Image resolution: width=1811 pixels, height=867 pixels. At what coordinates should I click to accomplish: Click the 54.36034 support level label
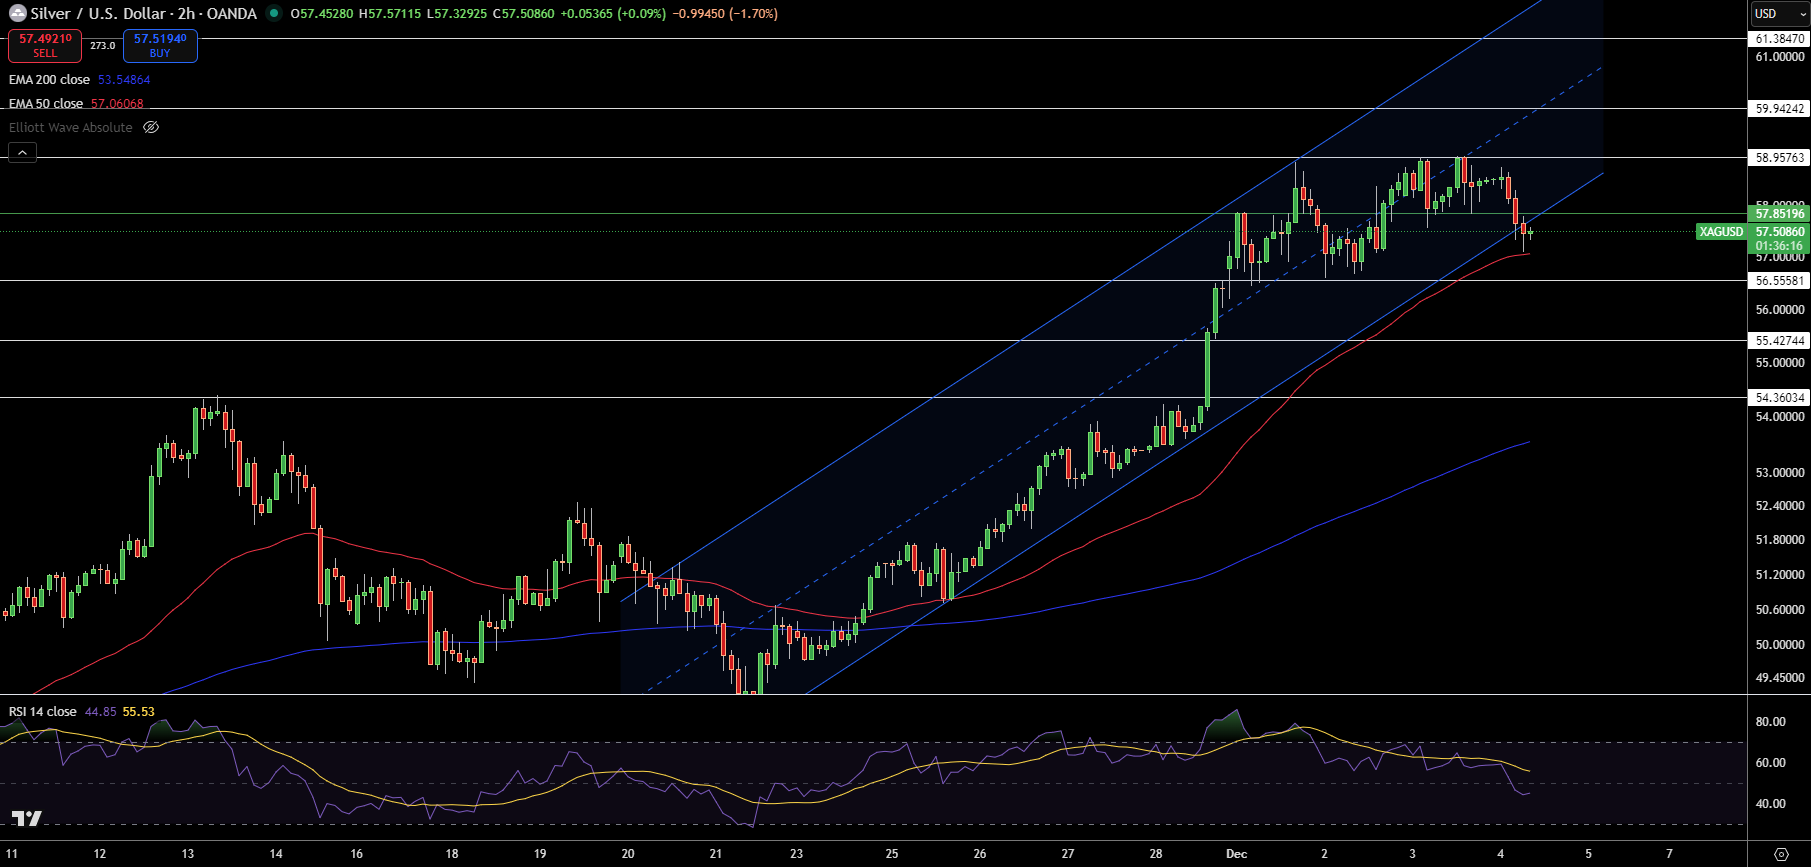[x=1779, y=398]
